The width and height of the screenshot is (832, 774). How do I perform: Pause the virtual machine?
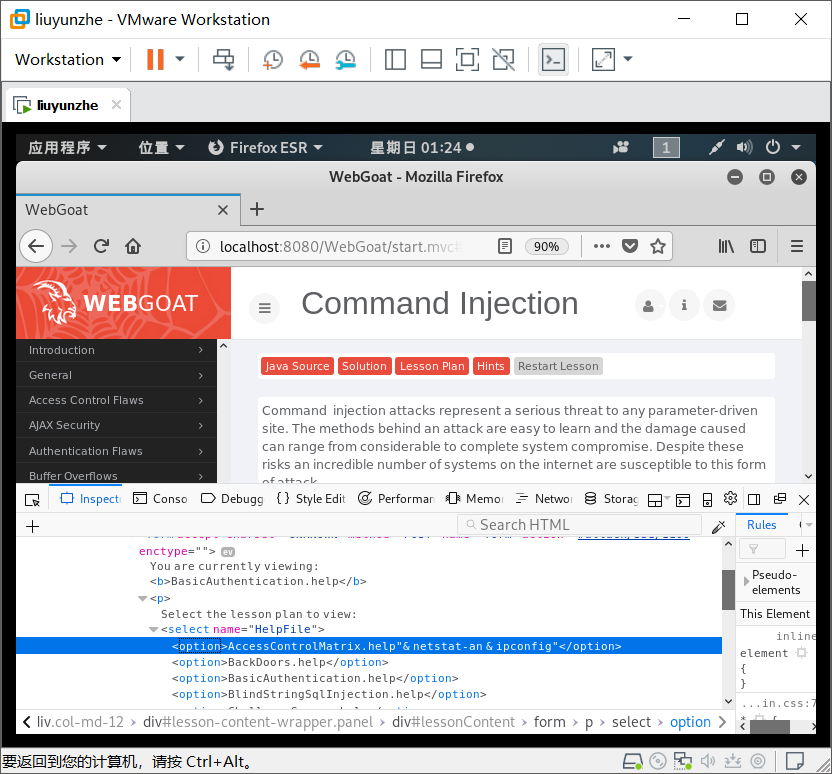click(155, 59)
